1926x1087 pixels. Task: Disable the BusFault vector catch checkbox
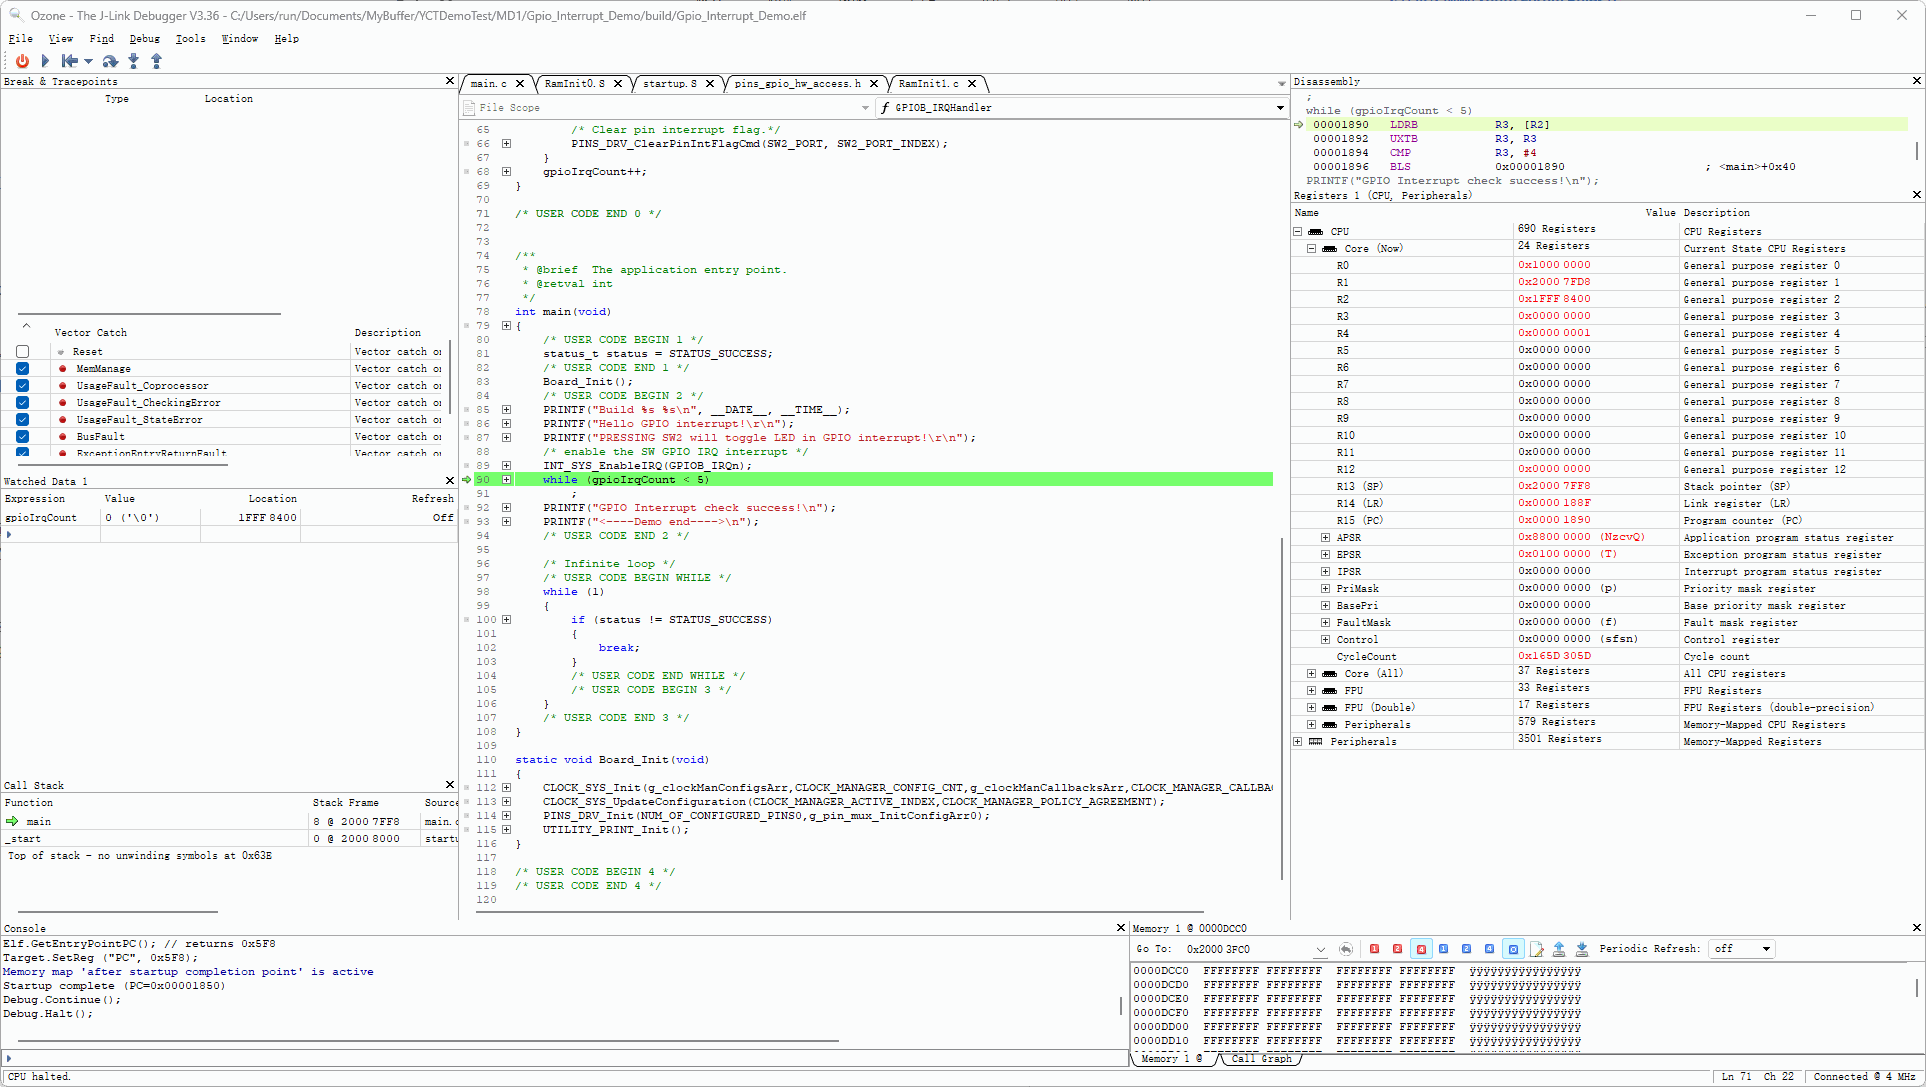point(23,437)
